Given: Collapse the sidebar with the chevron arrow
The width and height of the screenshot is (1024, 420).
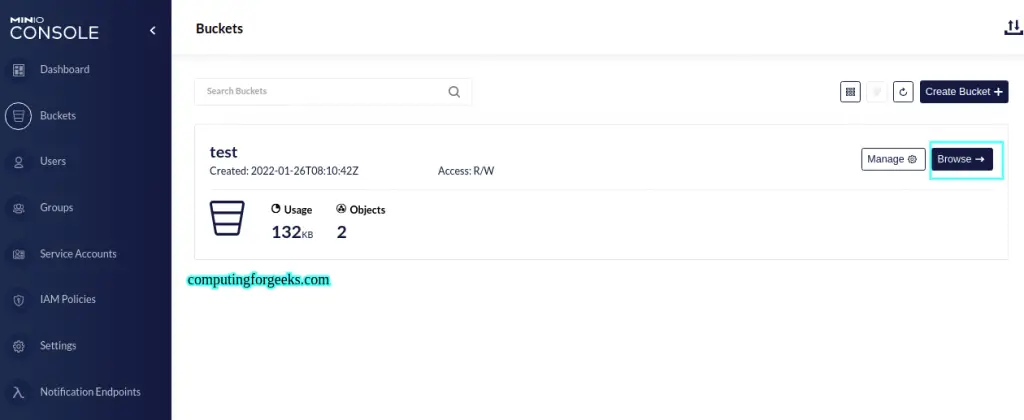Looking at the screenshot, I should tap(153, 30).
